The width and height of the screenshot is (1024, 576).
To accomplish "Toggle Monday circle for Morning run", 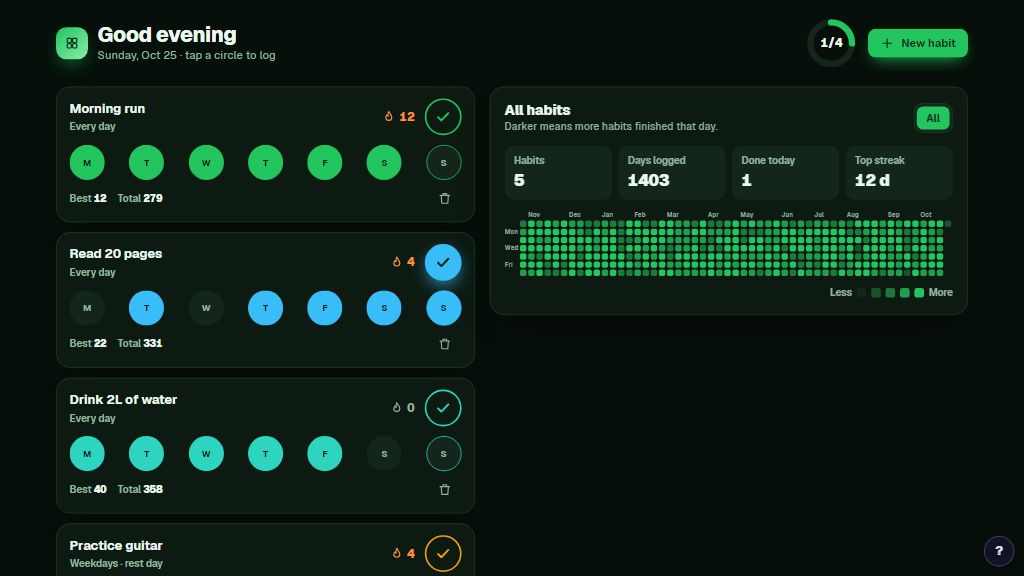I will coord(87,163).
